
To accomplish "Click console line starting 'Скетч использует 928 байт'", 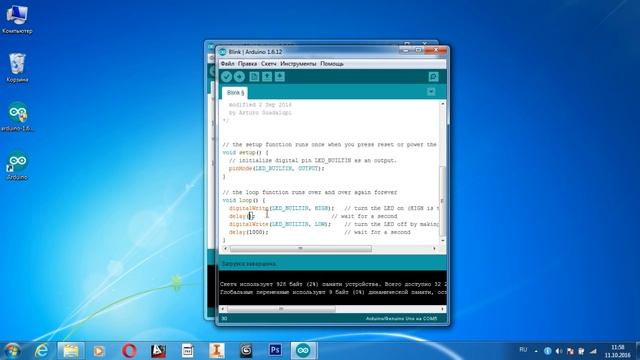I will [333, 284].
